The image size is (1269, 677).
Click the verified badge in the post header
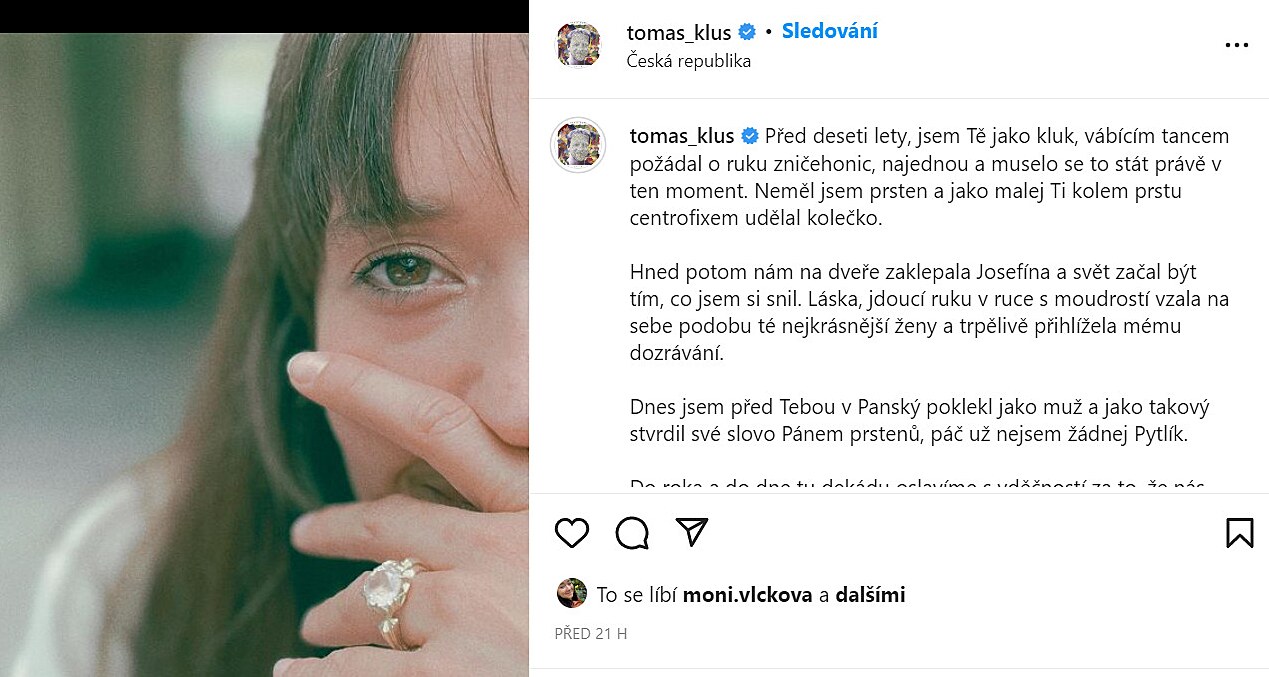[747, 33]
